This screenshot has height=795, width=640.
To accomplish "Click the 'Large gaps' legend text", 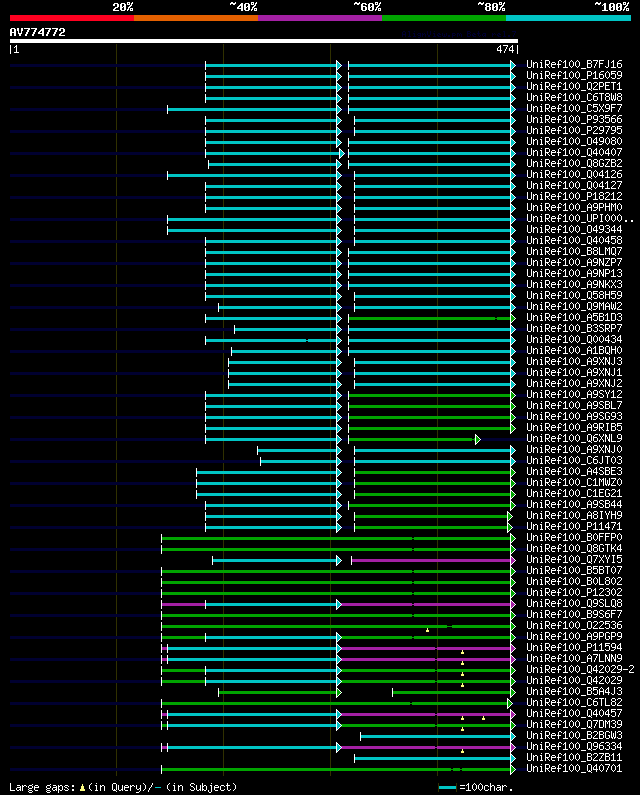I will pos(42,787).
